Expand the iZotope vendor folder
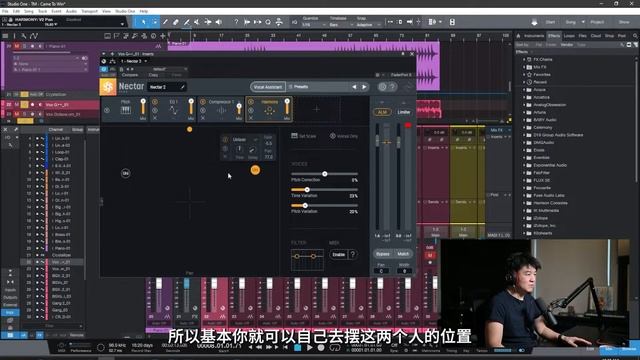Viewport: 640px width, 360px height. pyautogui.click(x=524, y=218)
